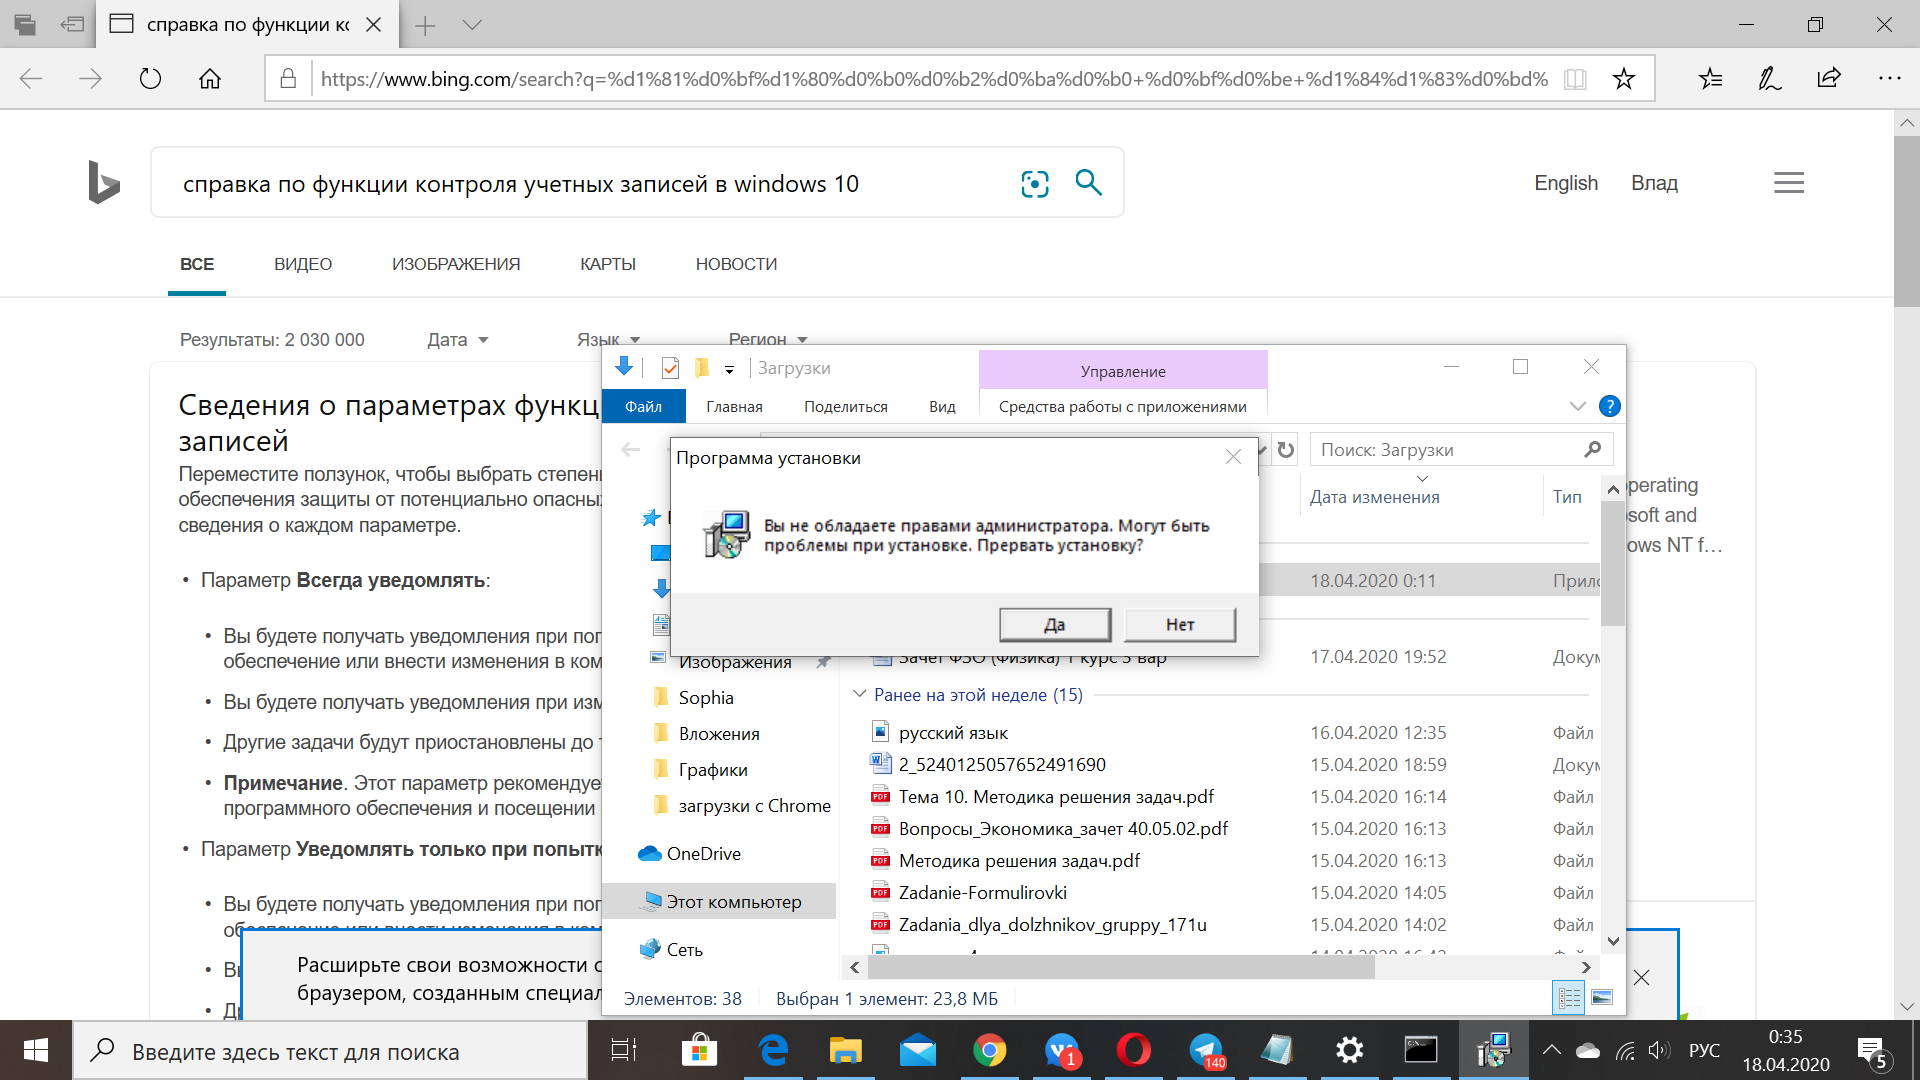Screen dimensions: 1920x1080
Task: Click the Bing camera search icon
Action: [1034, 183]
